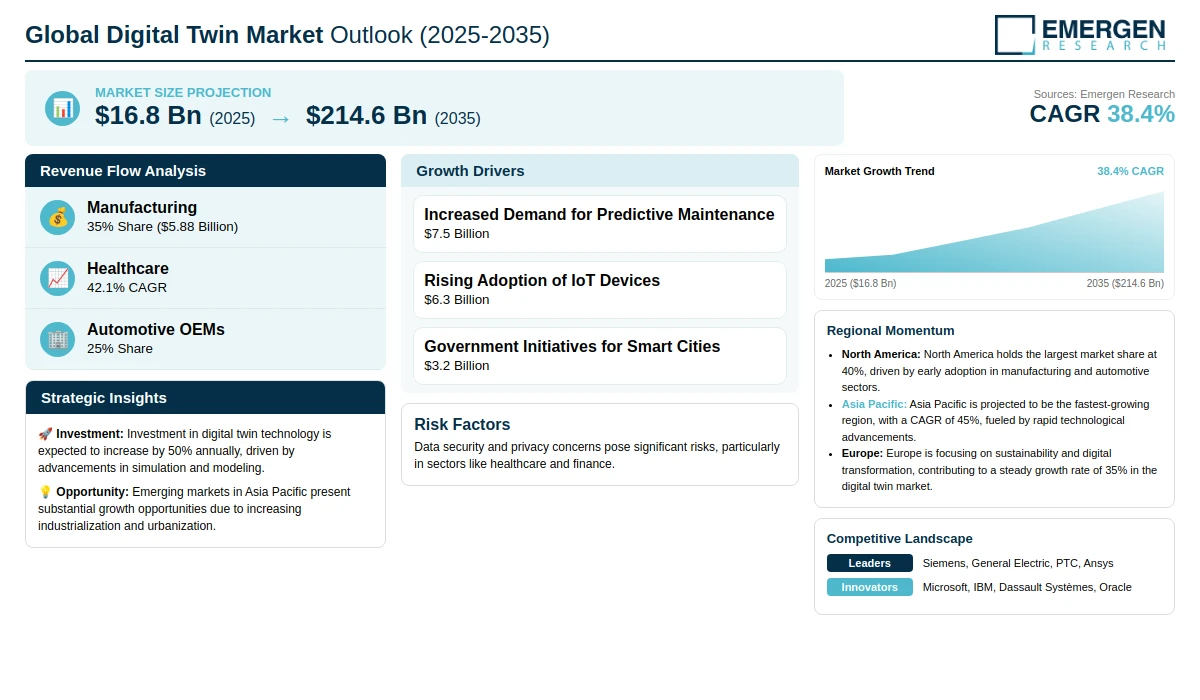Click the Automotive OEMs building icon
Viewport: 1200px width, 700px height.
58,339
